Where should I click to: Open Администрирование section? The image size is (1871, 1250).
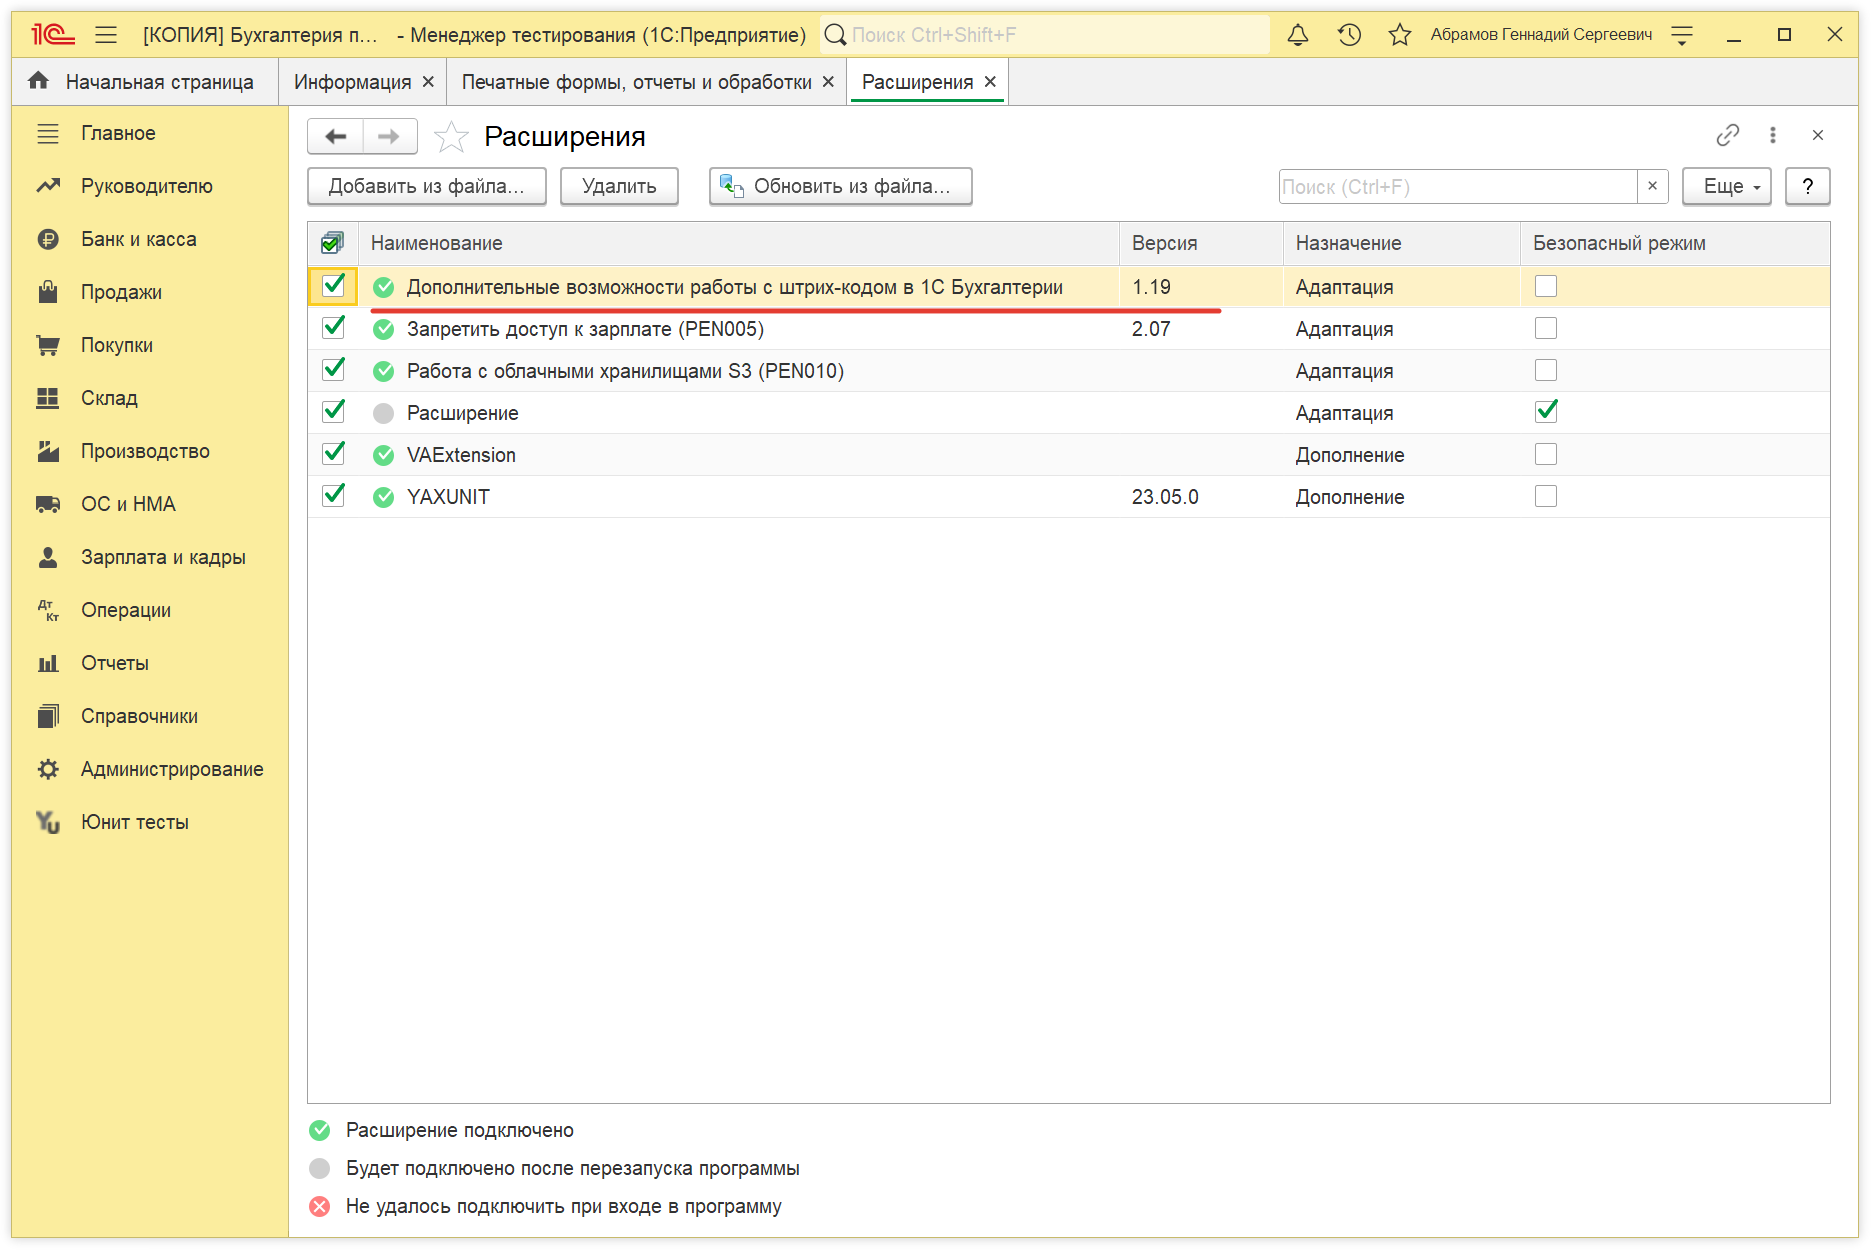(172, 769)
